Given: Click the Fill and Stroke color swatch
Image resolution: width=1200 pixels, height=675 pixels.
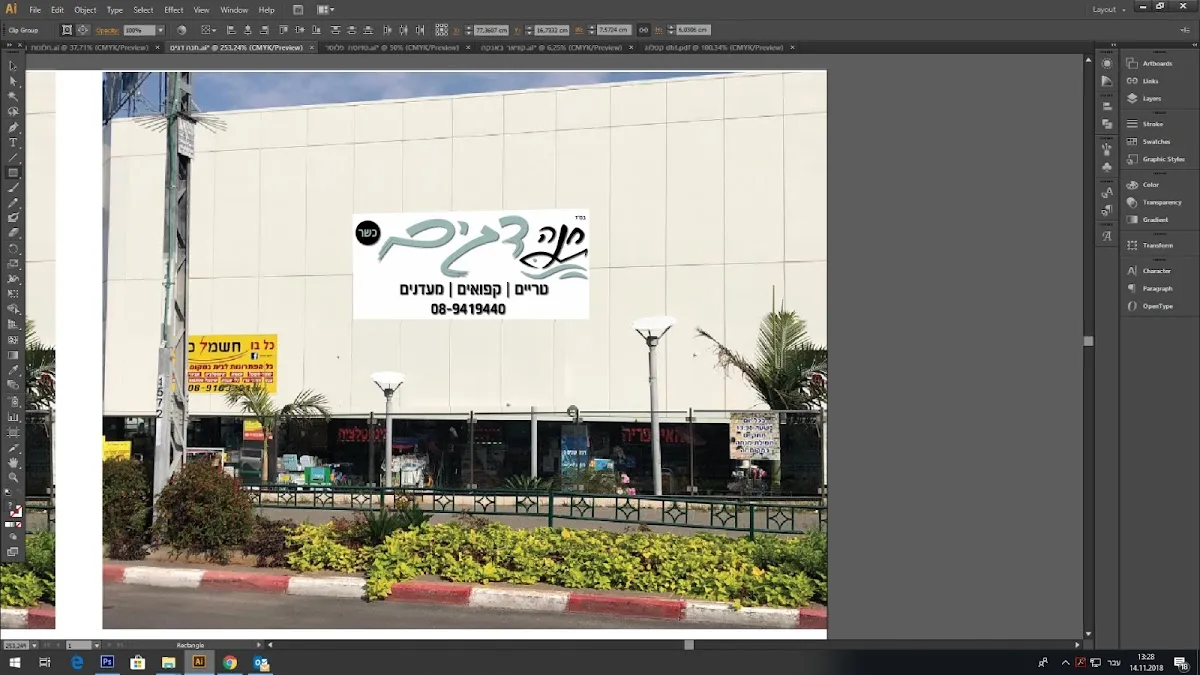Looking at the screenshot, I should click(x=14, y=510).
